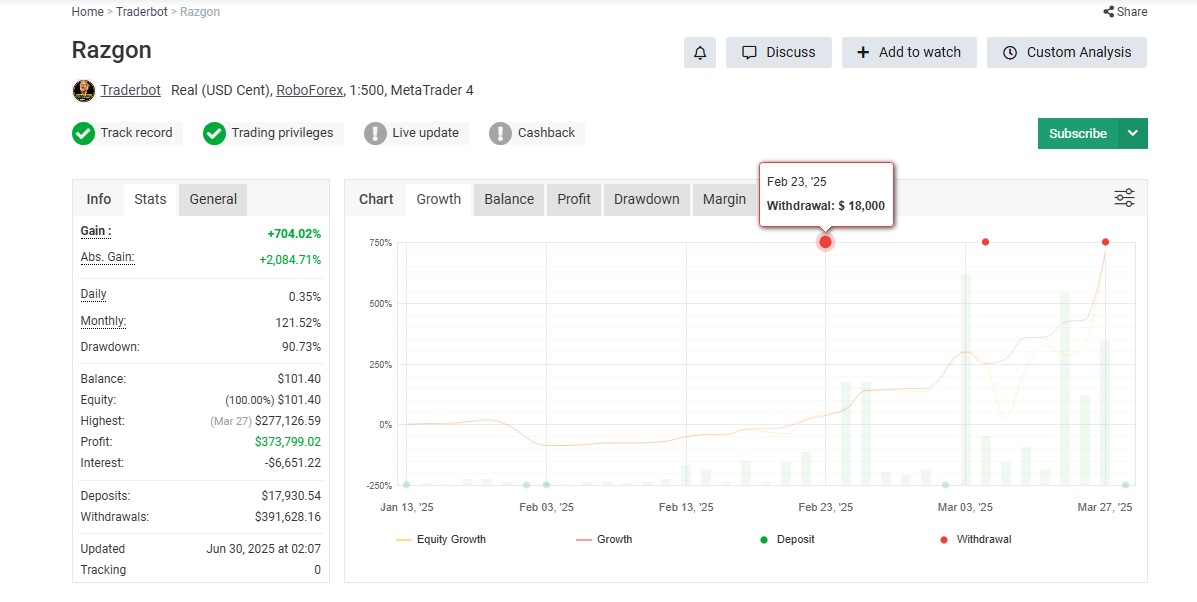
Task: Click the exclamation icon beside Live update
Action: pos(376,134)
